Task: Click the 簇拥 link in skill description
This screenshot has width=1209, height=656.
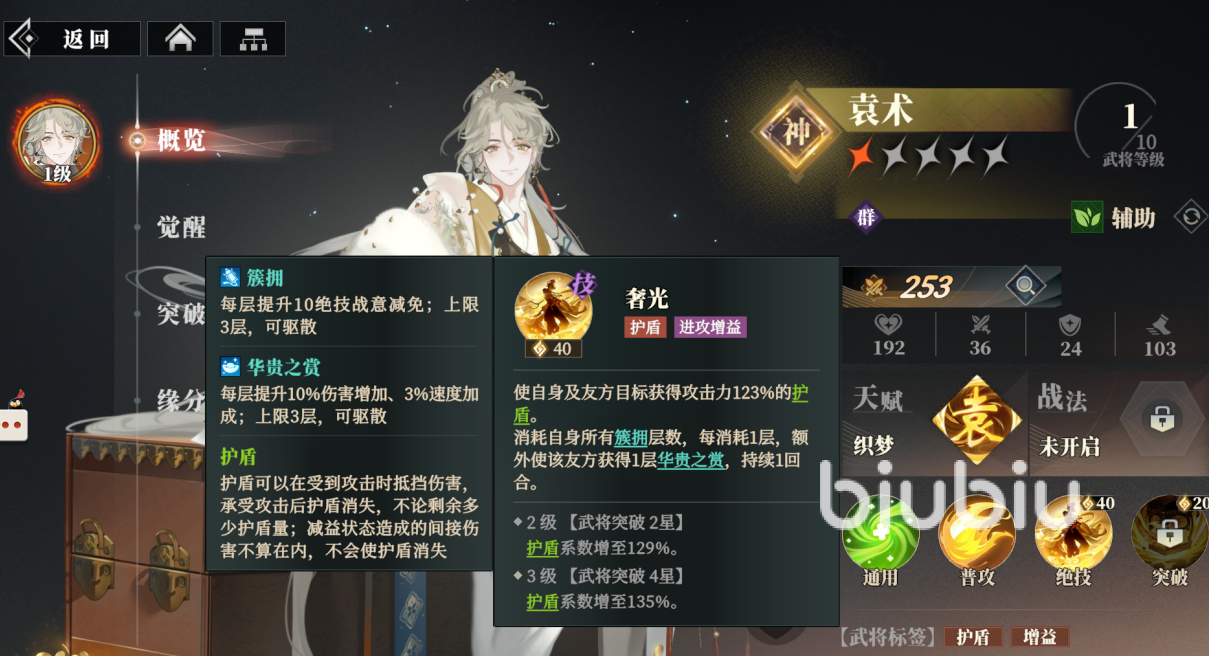Action: pyautogui.click(x=631, y=438)
